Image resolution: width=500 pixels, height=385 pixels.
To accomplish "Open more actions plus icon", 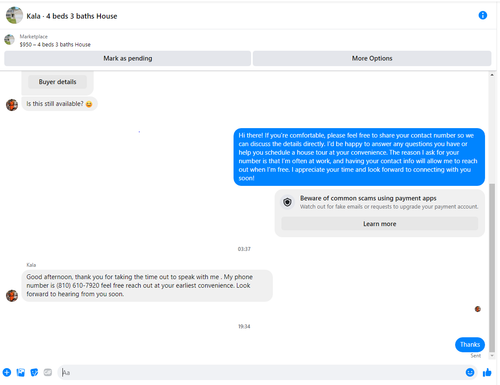I will (7, 372).
